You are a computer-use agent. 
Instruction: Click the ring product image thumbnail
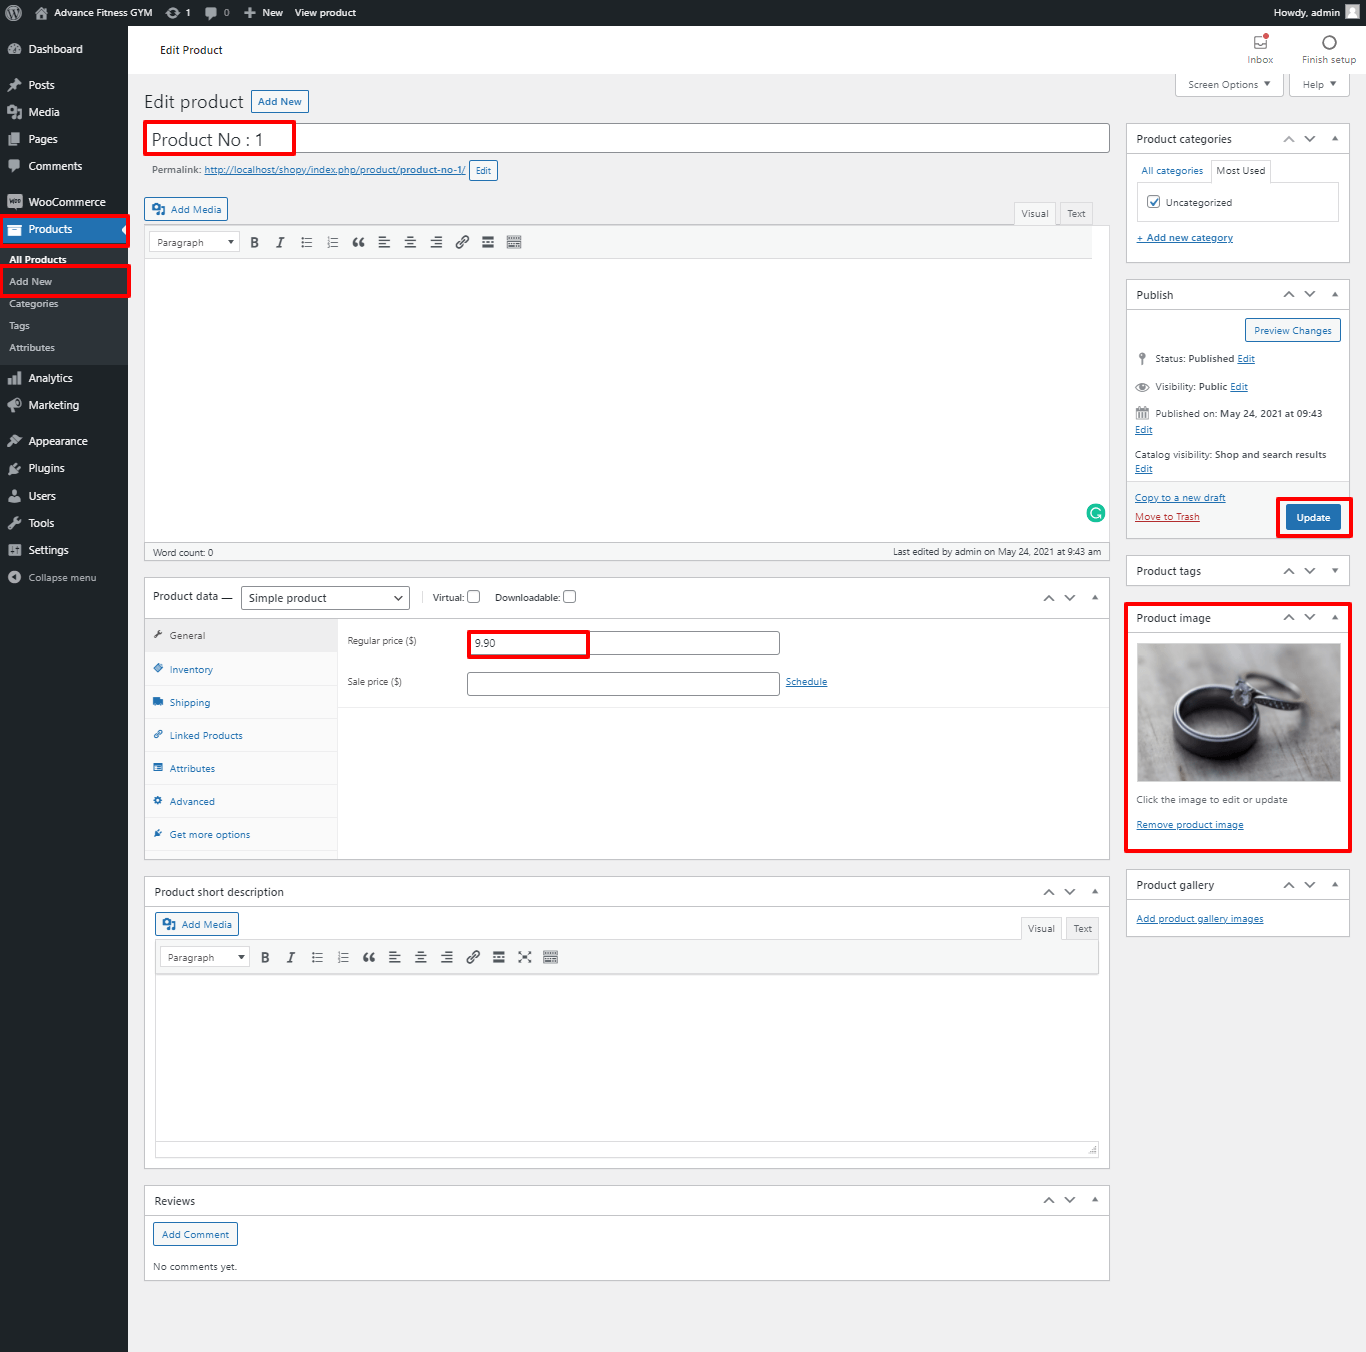pos(1238,712)
